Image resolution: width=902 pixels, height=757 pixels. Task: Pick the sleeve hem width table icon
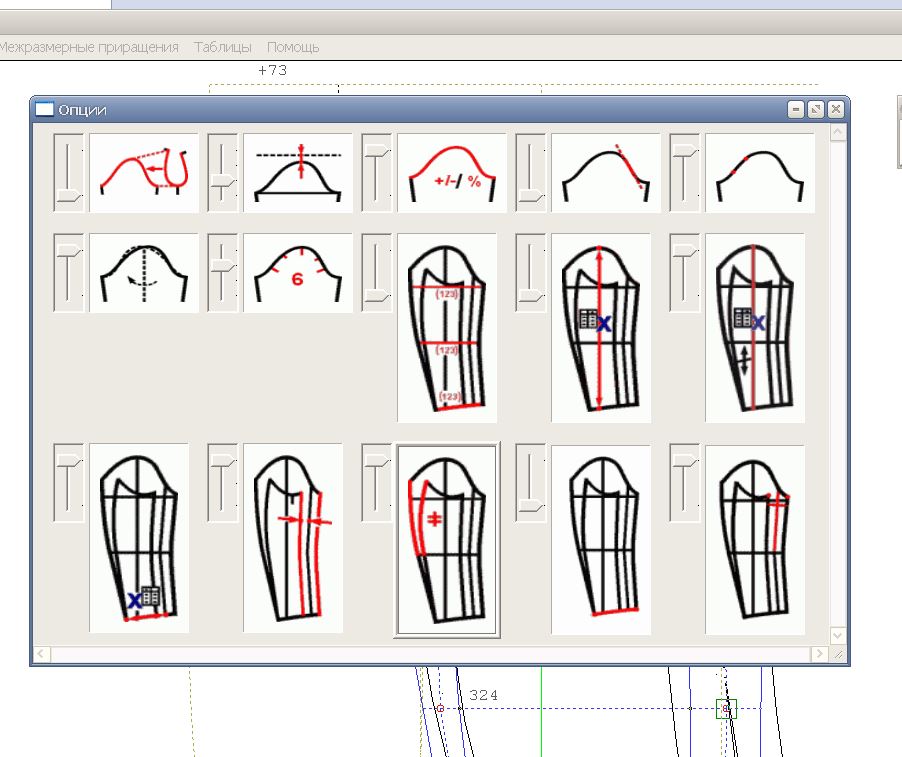coord(139,538)
